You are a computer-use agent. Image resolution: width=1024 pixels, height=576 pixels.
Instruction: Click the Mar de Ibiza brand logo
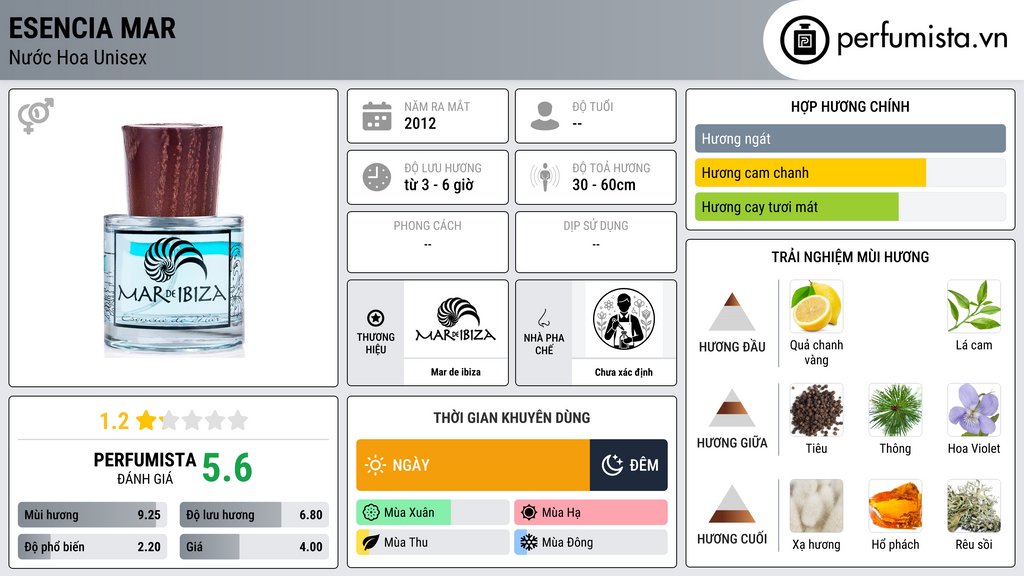point(455,320)
